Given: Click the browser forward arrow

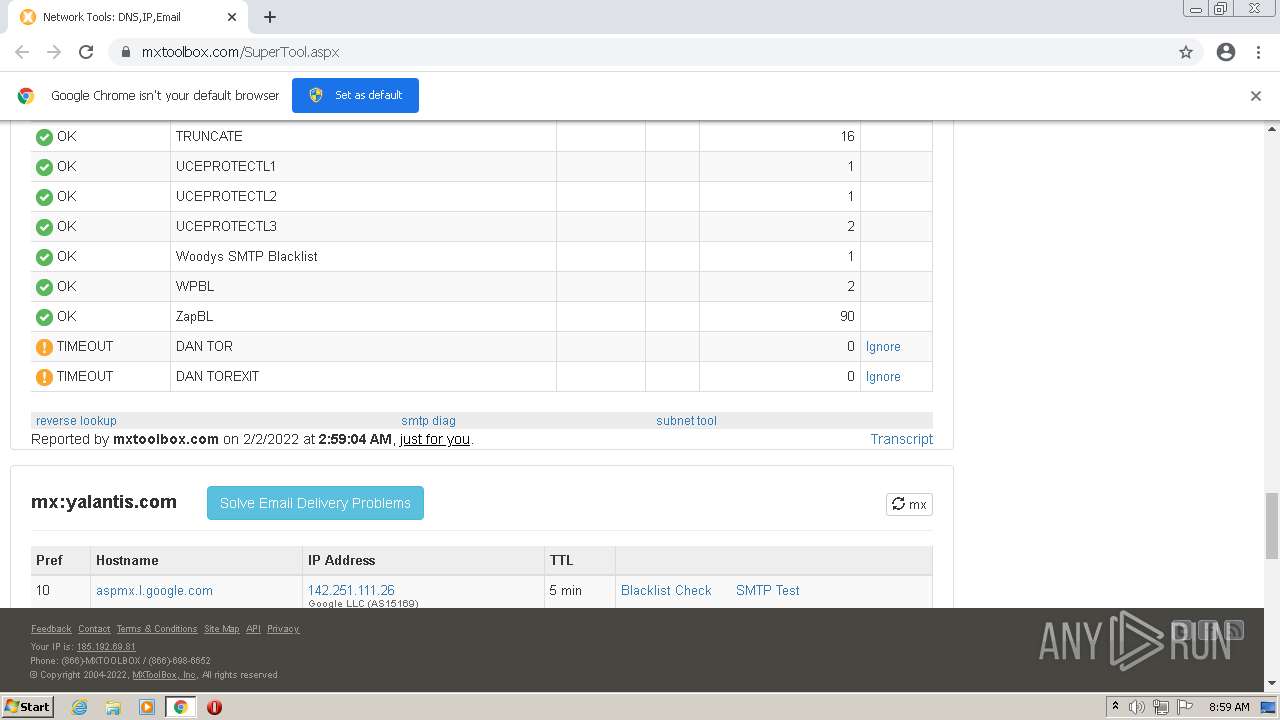Looking at the screenshot, I should point(54,52).
